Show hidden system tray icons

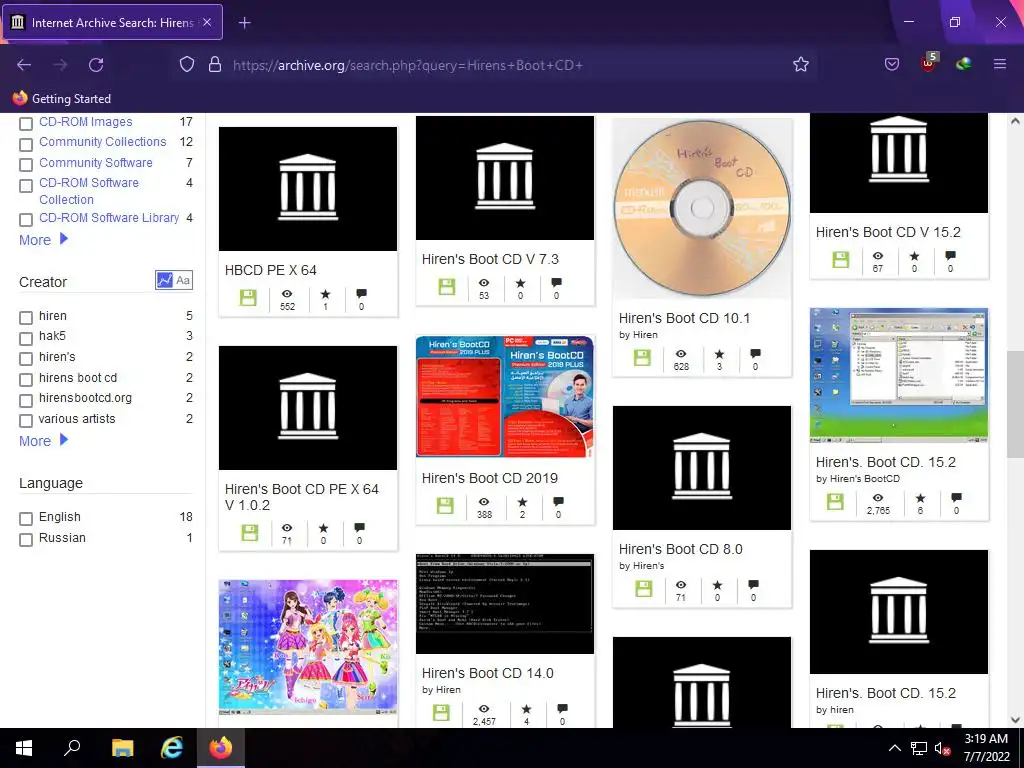895,748
